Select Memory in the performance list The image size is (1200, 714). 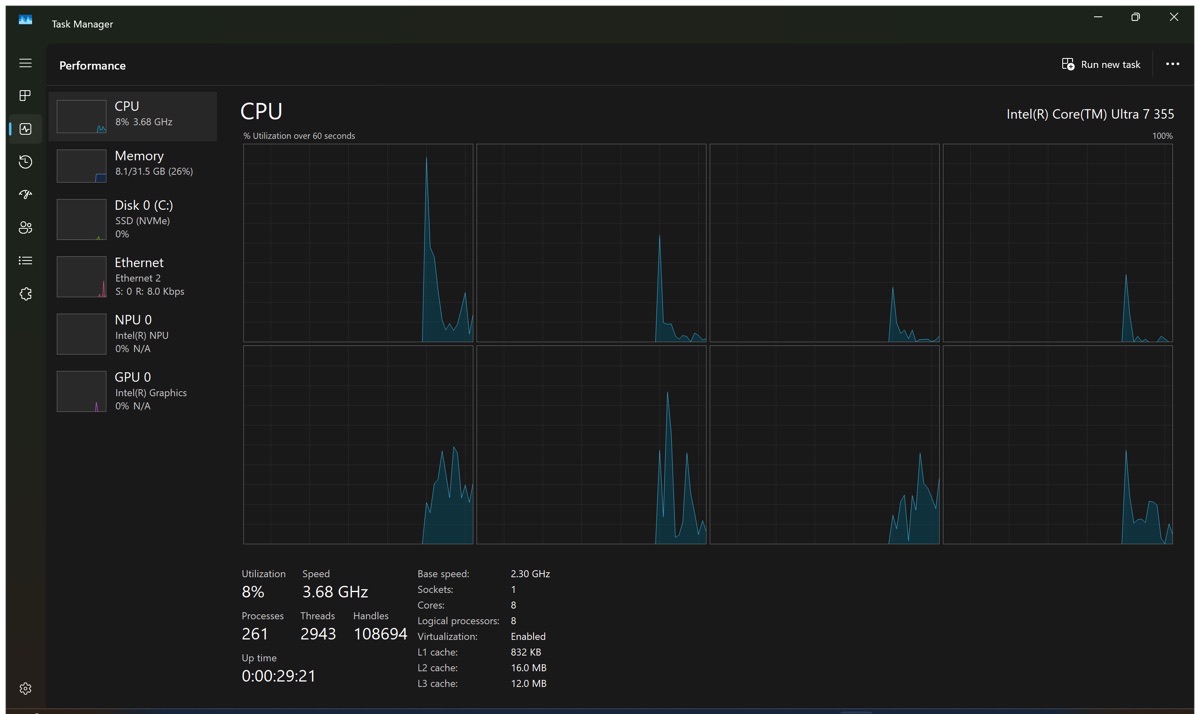tap(133, 165)
